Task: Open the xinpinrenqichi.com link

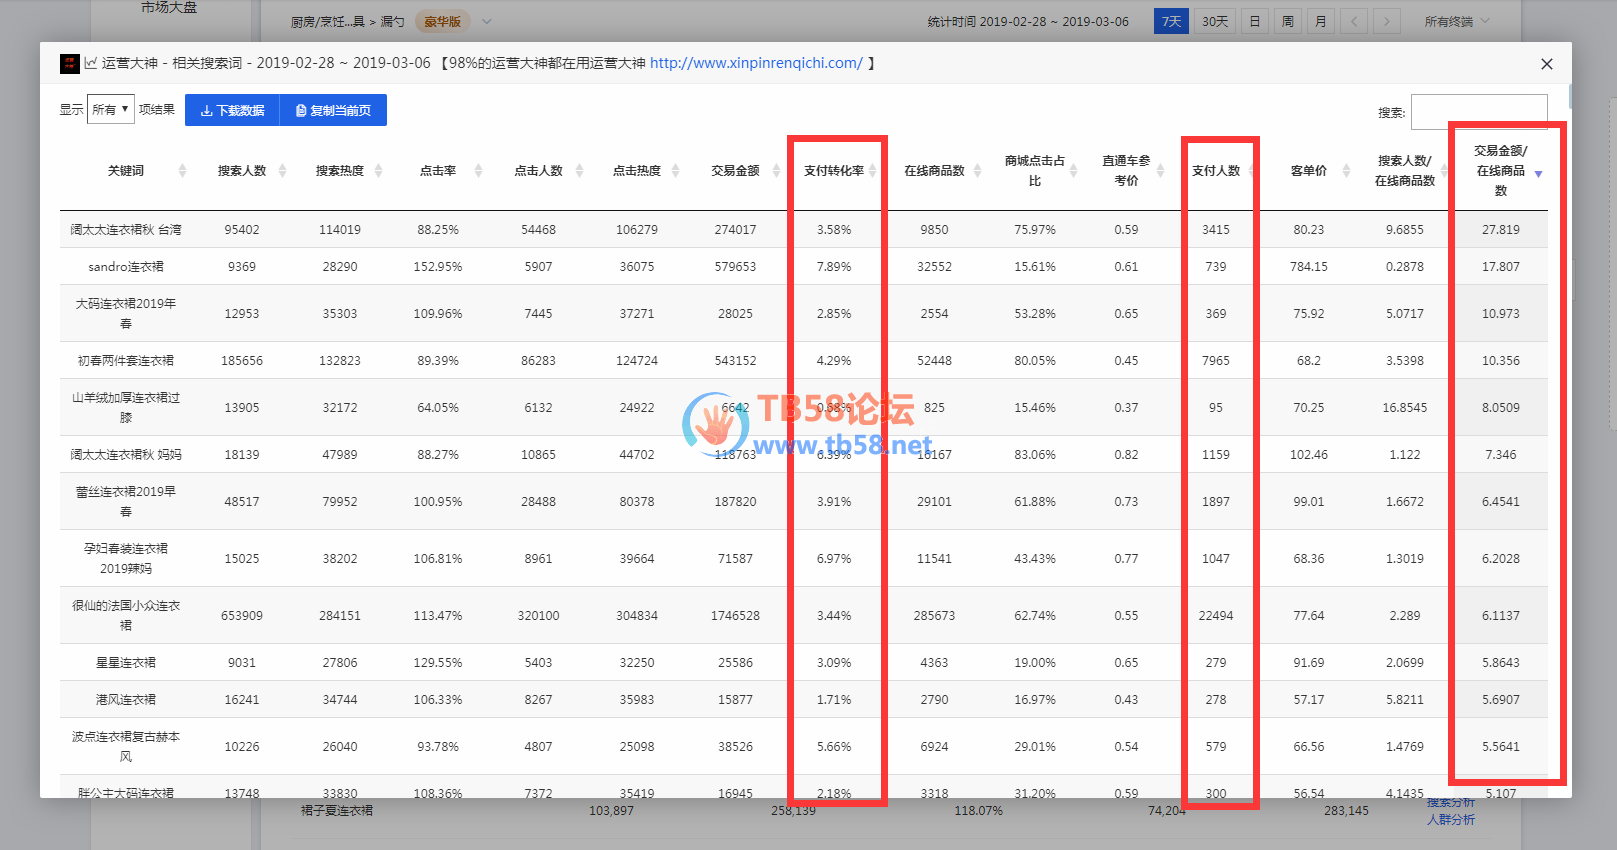Action: point(756,63)
